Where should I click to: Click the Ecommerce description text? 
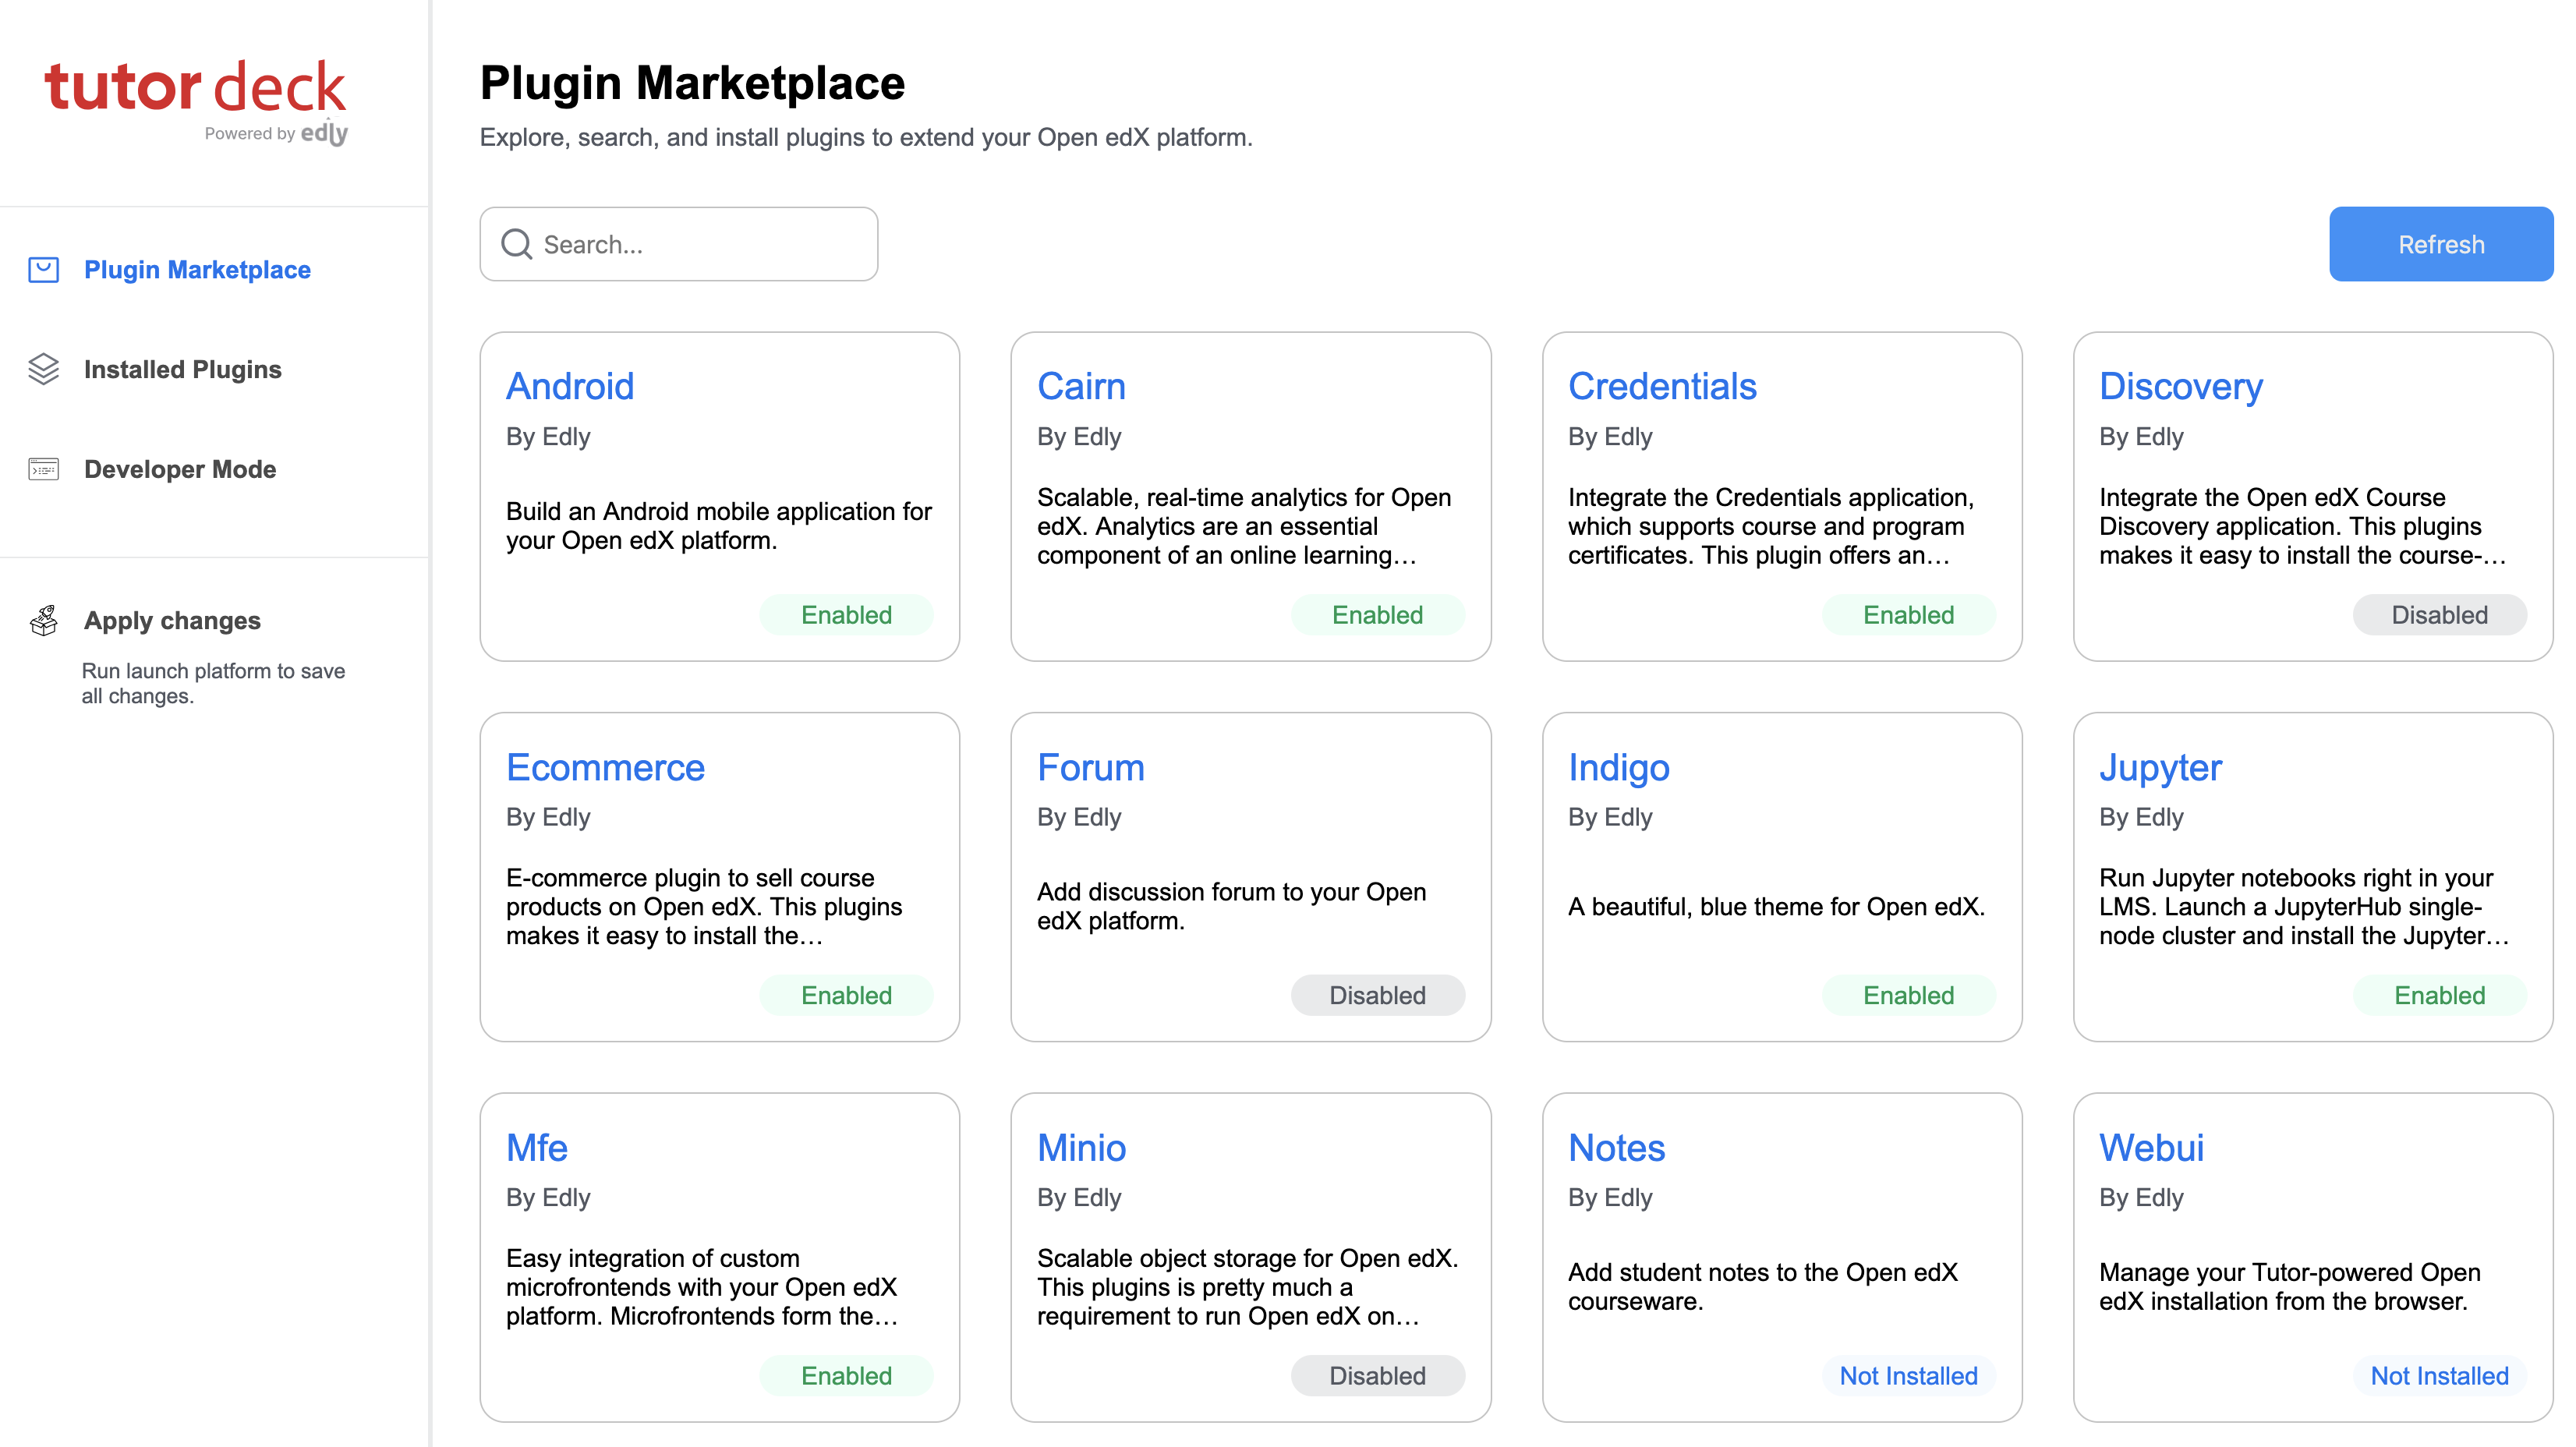click(704, 906)
